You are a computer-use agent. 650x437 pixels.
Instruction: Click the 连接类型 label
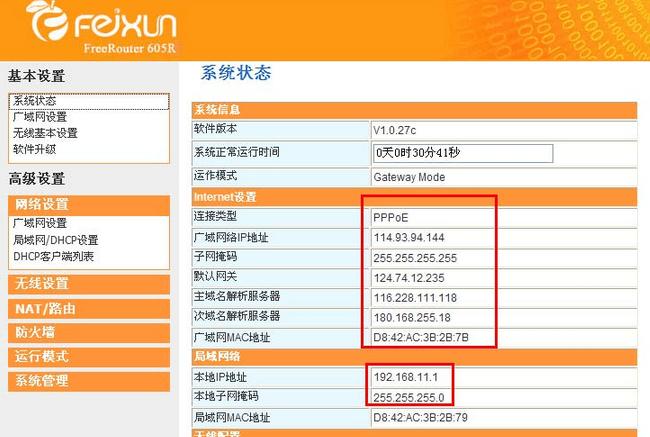point(215,216)
